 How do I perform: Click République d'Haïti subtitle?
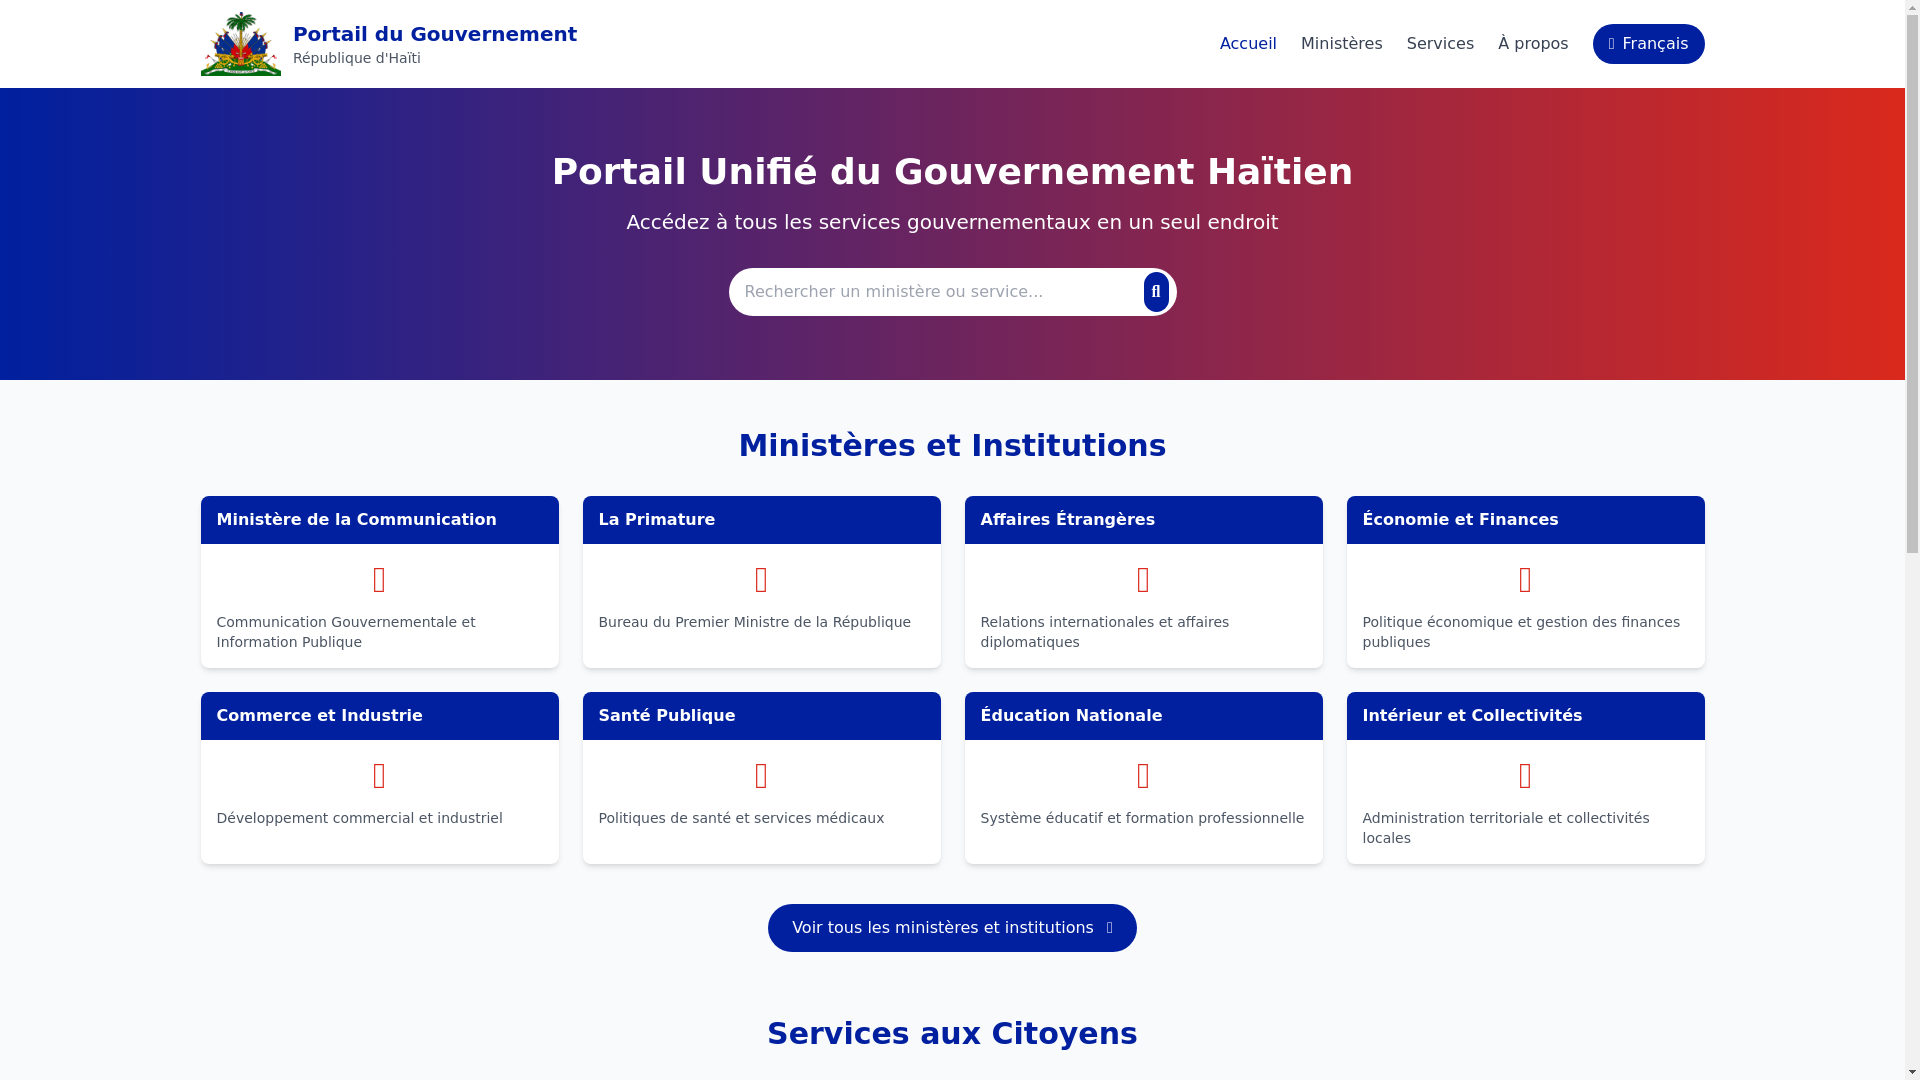coord(356,58)
